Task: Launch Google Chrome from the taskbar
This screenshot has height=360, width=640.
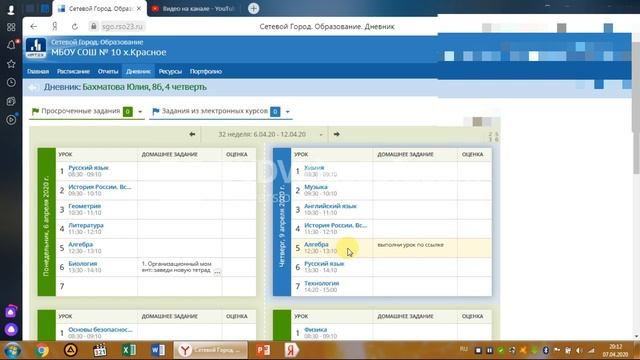Action: click(42, 350)
